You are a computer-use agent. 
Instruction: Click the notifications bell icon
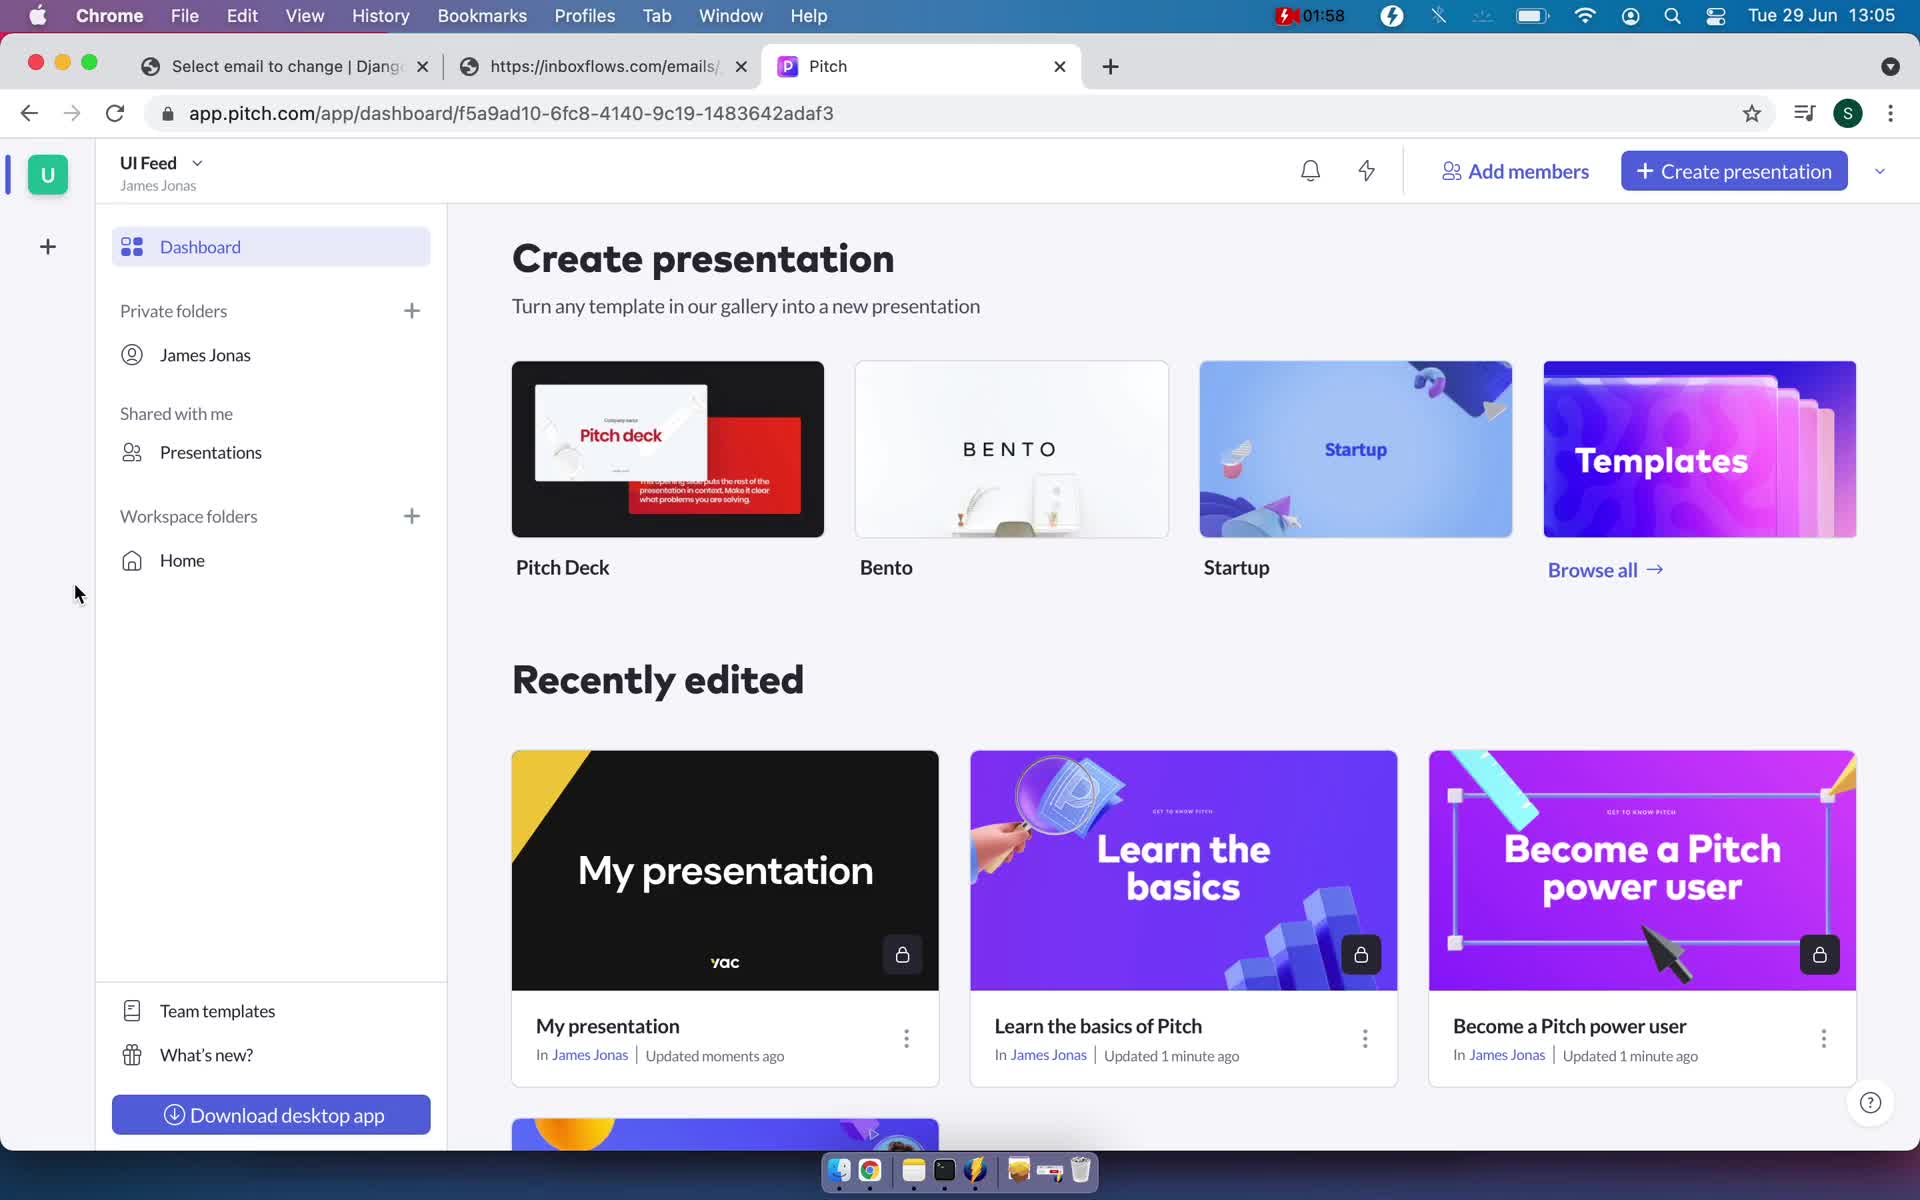1310,171
